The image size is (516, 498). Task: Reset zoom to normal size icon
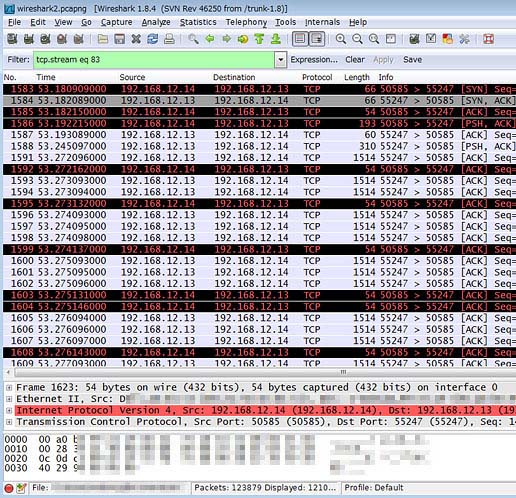[374, 39]
